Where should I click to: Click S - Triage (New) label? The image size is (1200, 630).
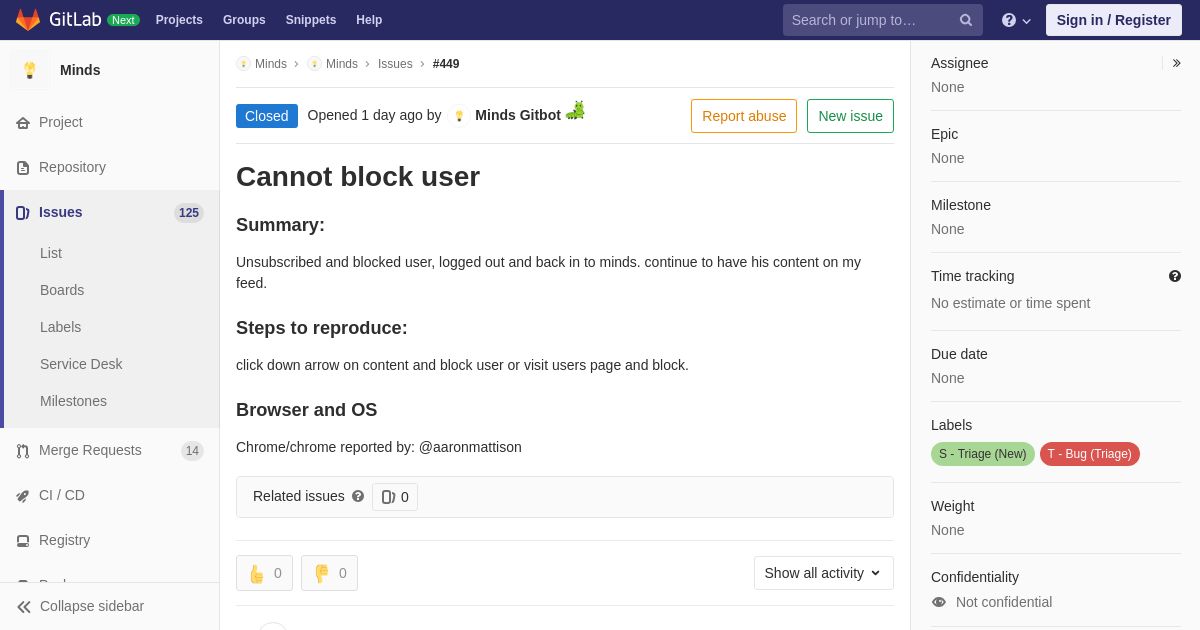(983, 454)
